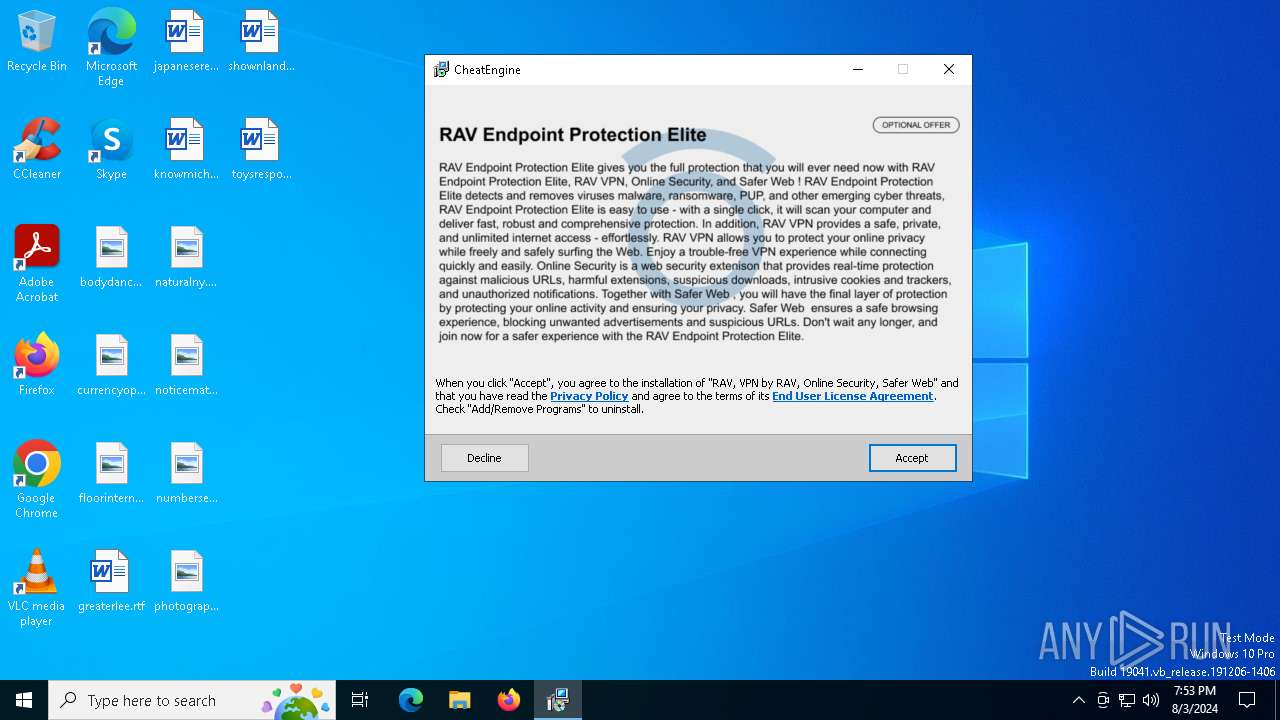1280x720 pixels.
Task: Open Edge from the taskbar
Action: (x=411, y=700)
